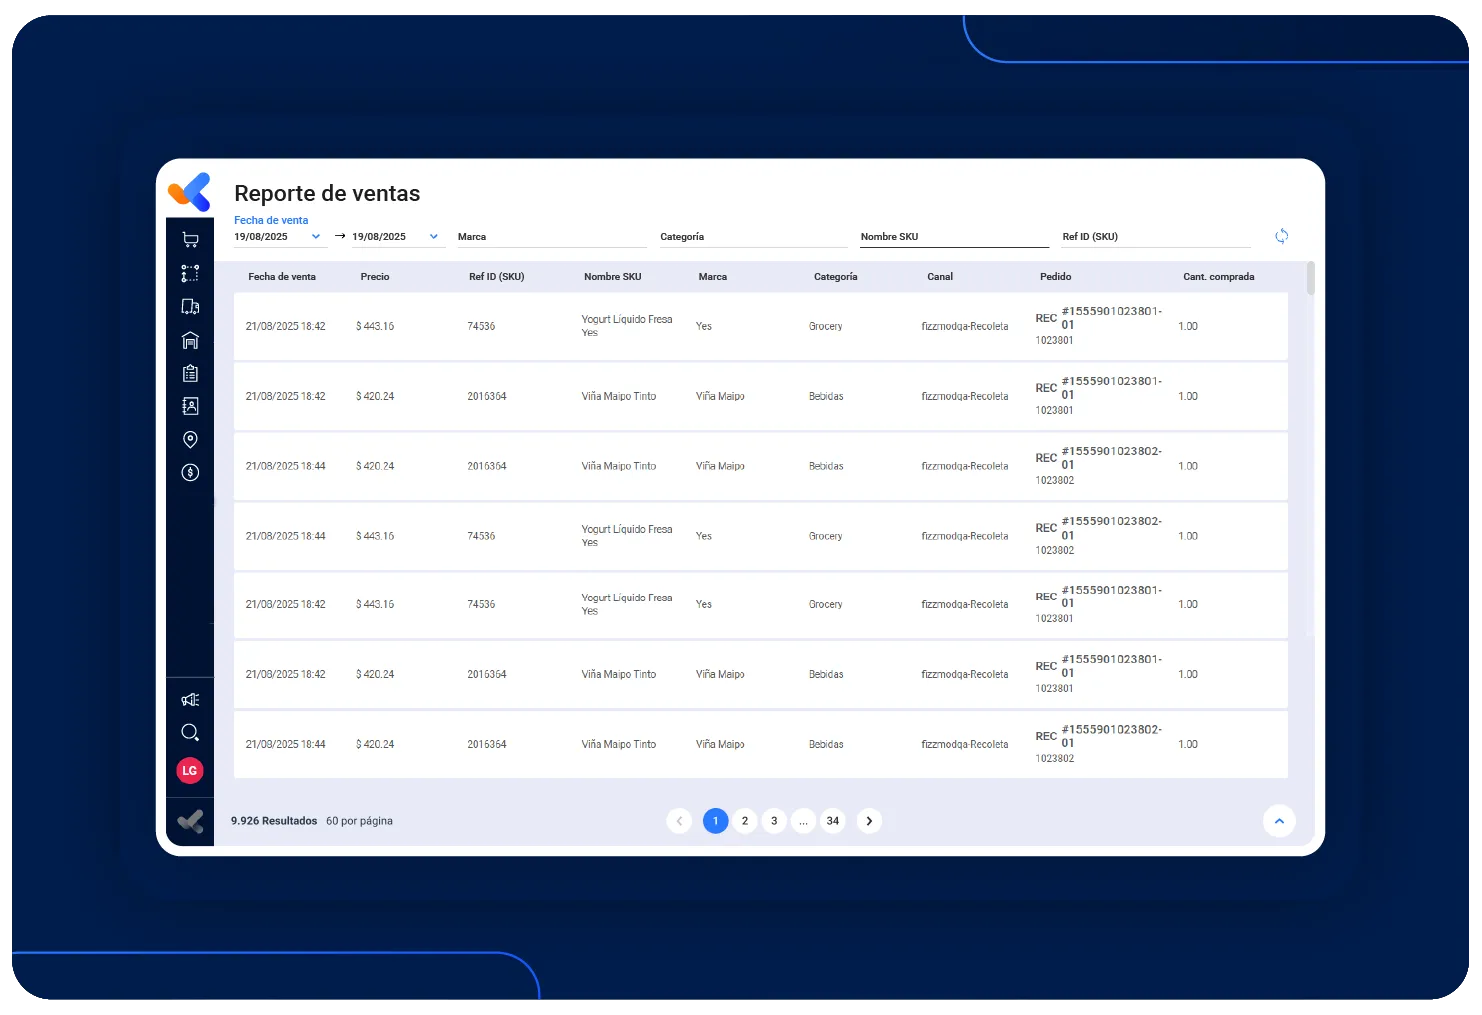Viewport: 1482px width, 1015px height.
Task: Click the scroll-to-top arrow button
Action: pos(1279,821)
